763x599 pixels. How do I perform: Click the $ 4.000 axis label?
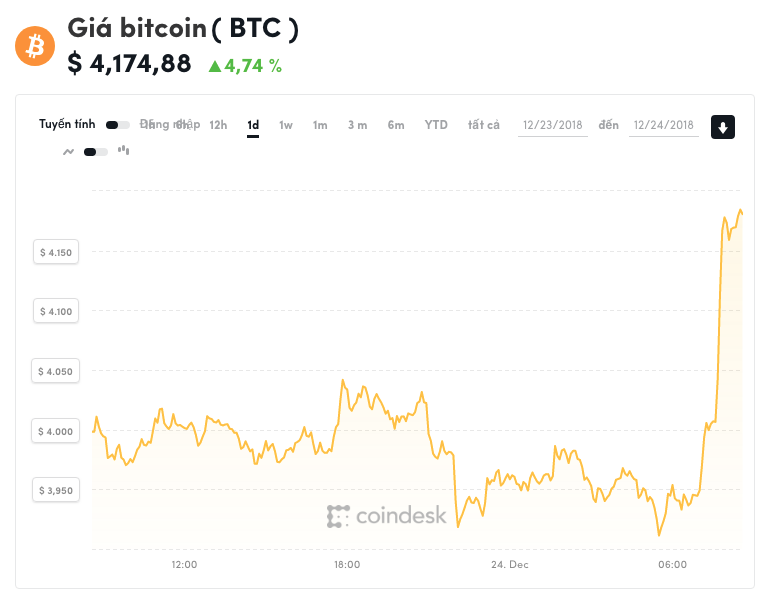pyautogui.click(x=55, y=431)
